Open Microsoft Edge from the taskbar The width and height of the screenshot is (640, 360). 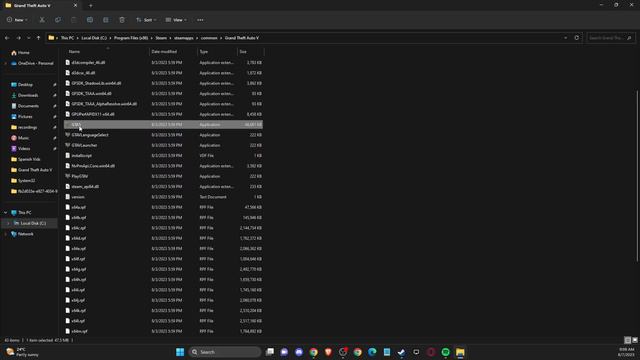click(372, 352)
